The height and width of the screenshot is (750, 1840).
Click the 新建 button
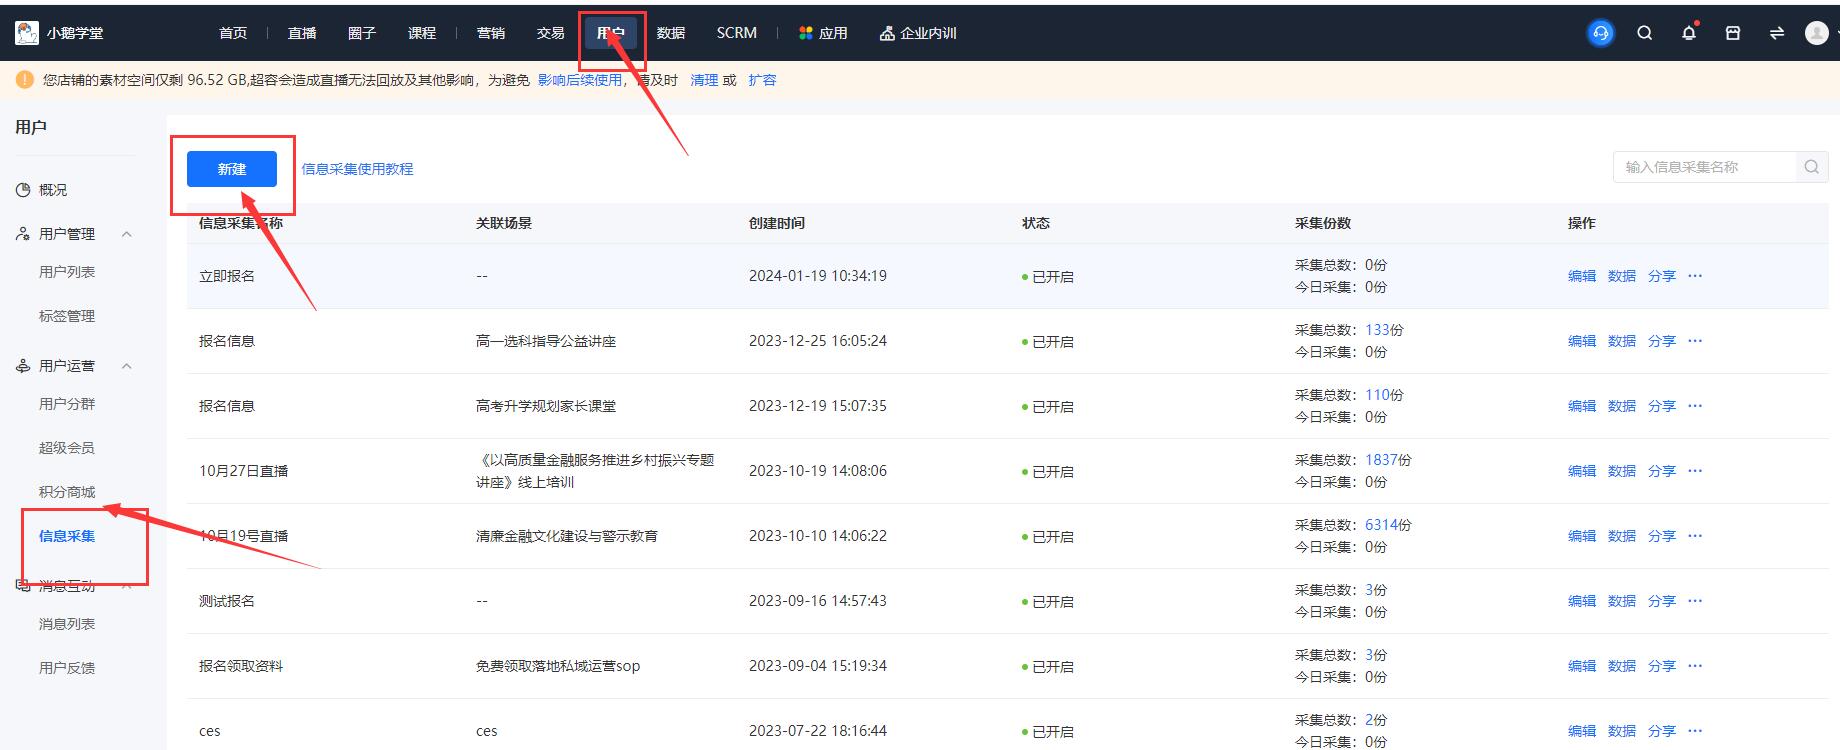tap(232, 169)
